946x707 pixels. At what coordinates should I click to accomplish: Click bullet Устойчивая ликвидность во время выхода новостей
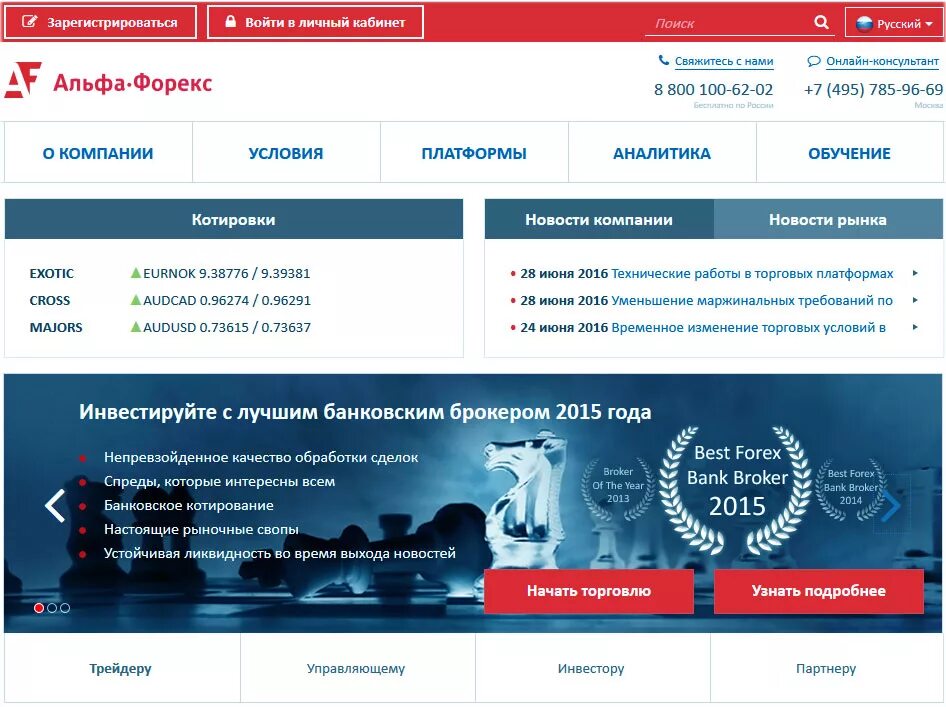pyautogui.click(x=280, y=553)
